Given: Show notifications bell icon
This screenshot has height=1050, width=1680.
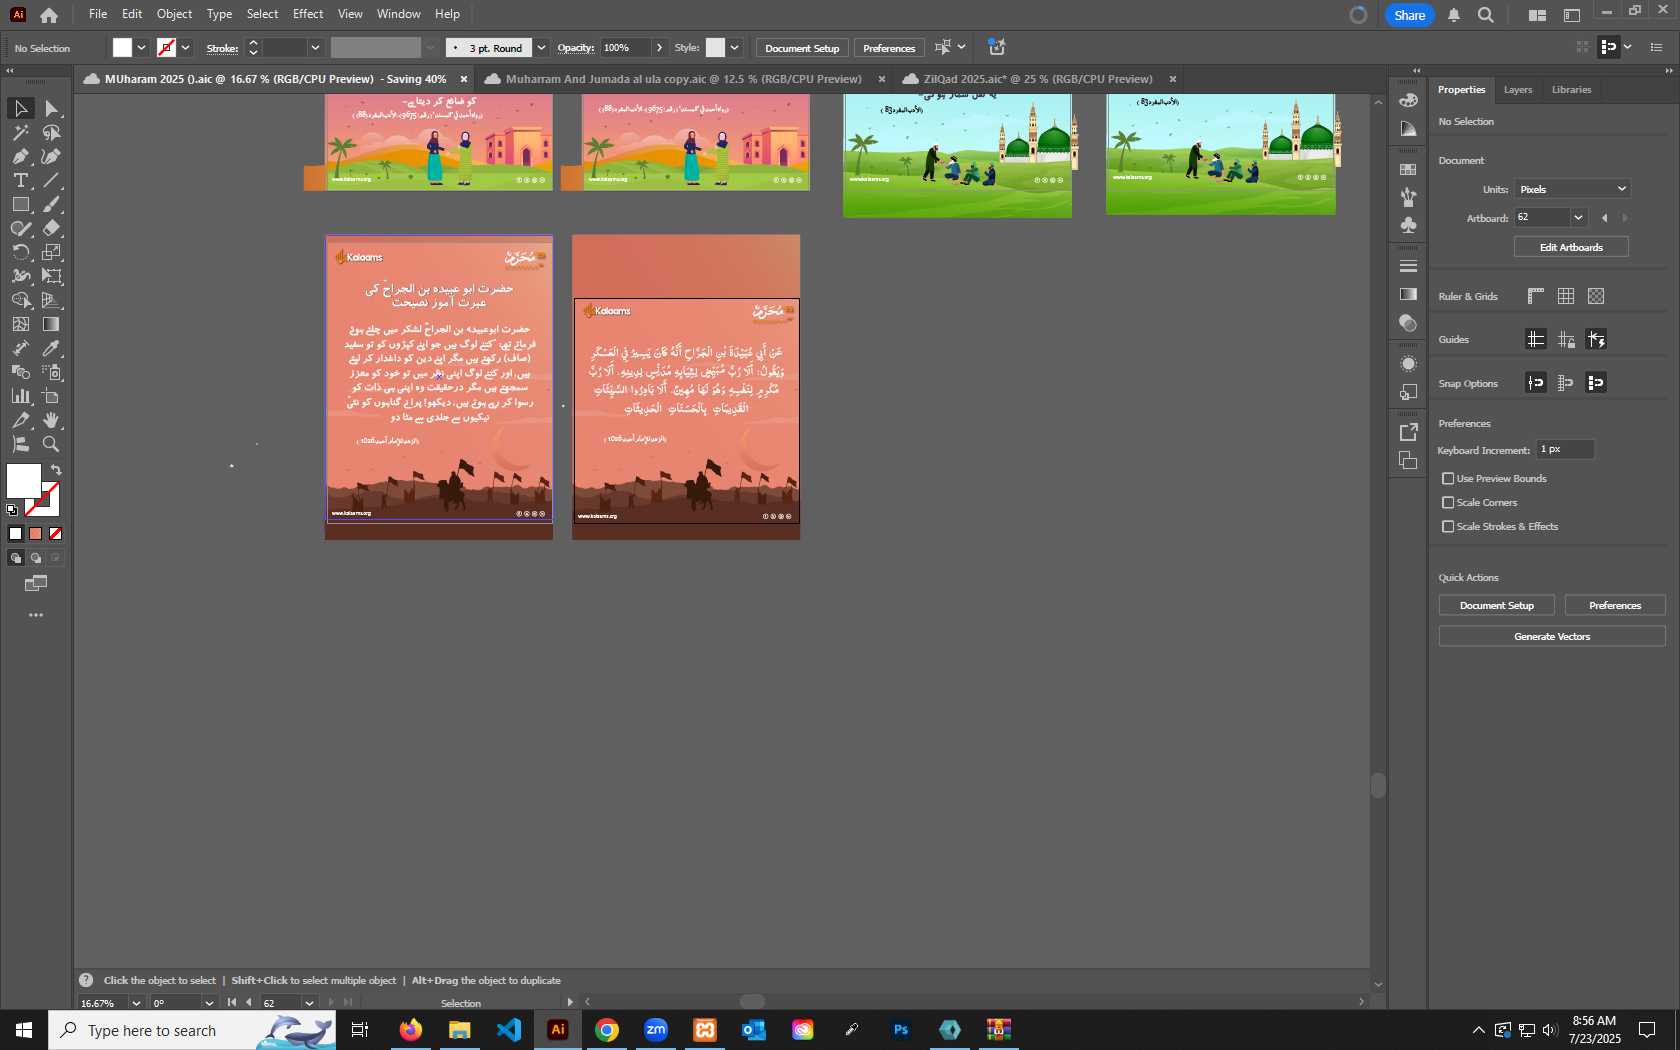Looking at the screenshot, I should (1454, 15).
